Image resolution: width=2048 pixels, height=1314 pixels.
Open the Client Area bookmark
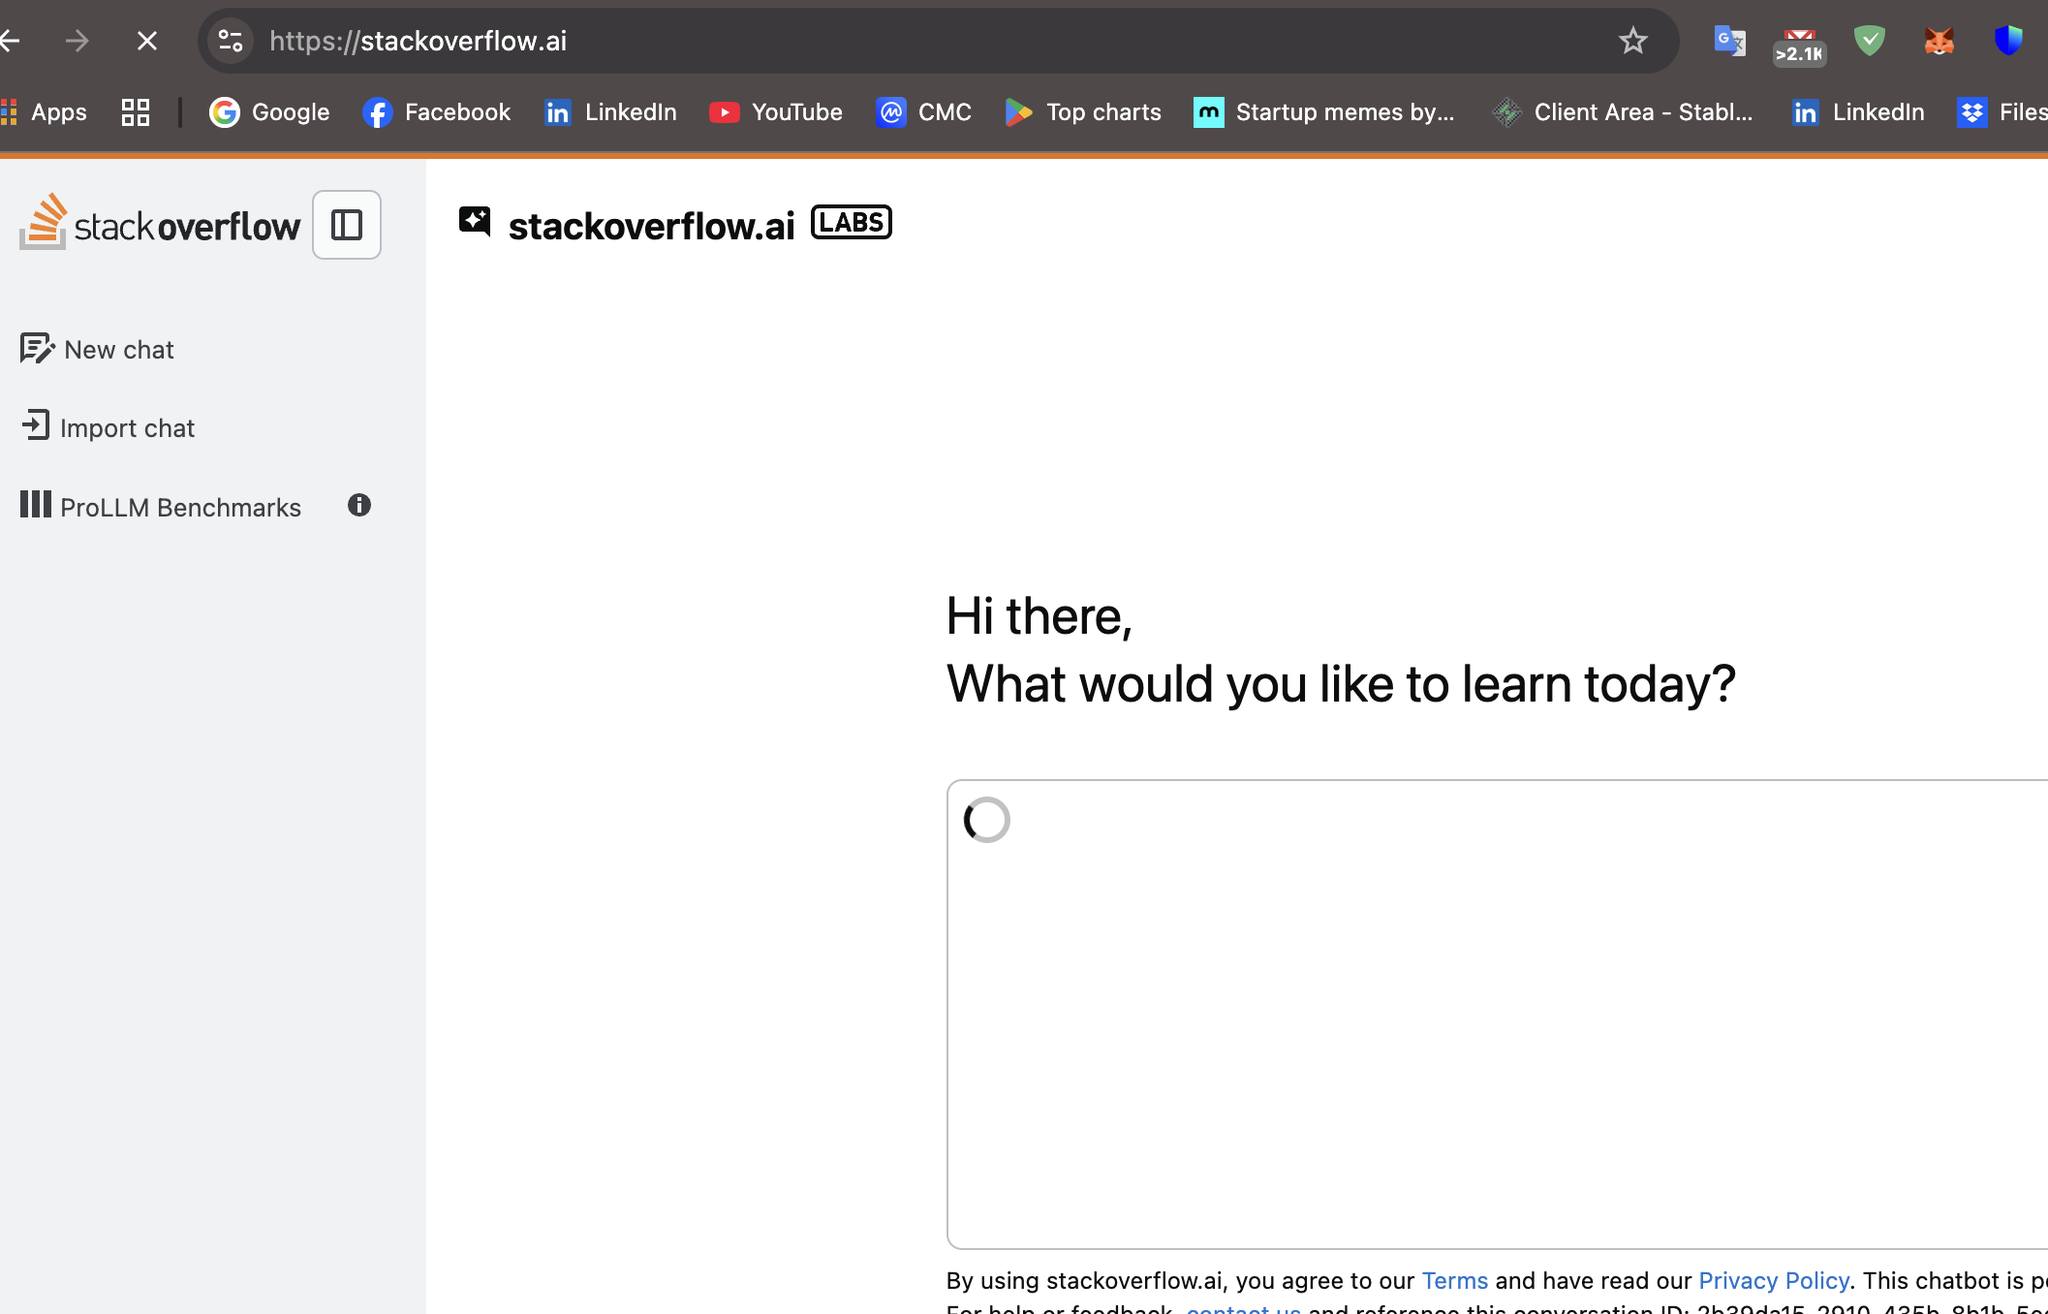click(1622, 112)
